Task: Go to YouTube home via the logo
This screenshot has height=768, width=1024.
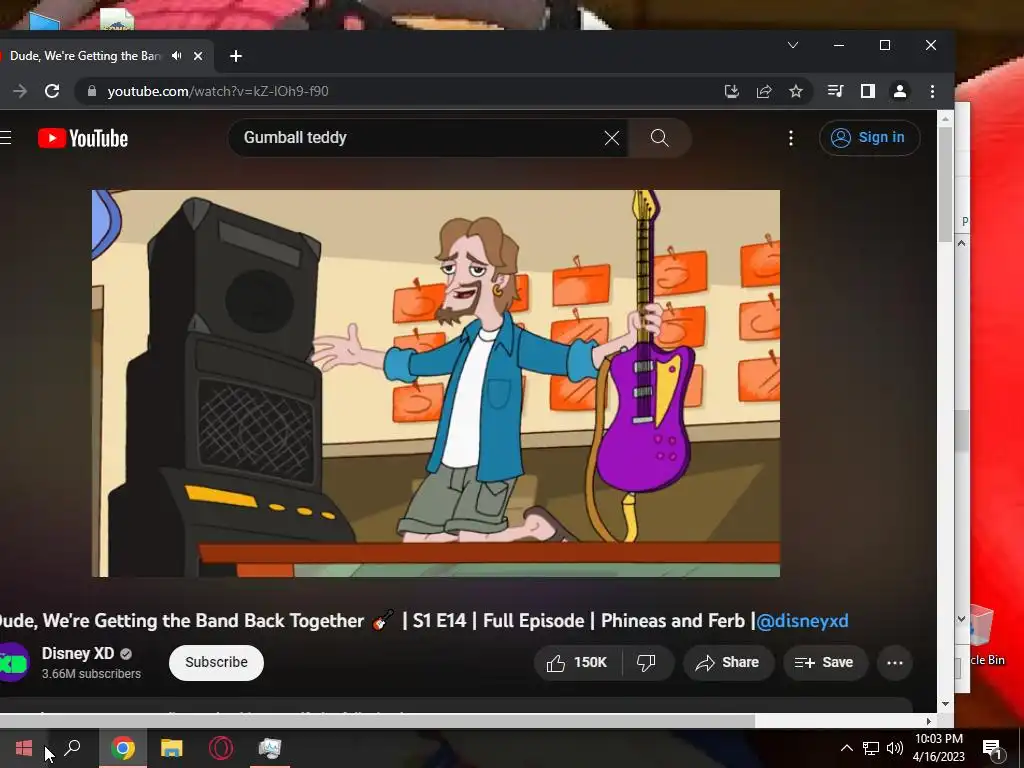Action: tap(83, 138)
